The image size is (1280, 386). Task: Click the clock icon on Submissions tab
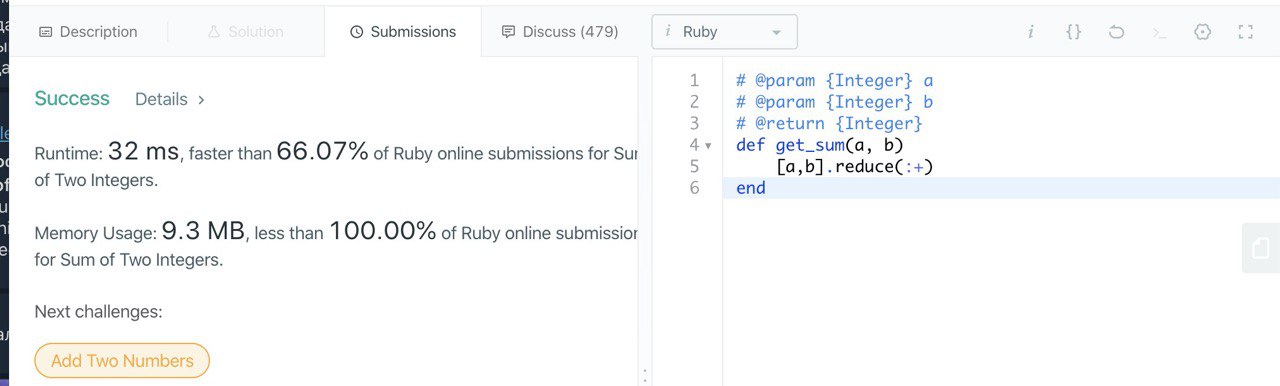point(356,32)
